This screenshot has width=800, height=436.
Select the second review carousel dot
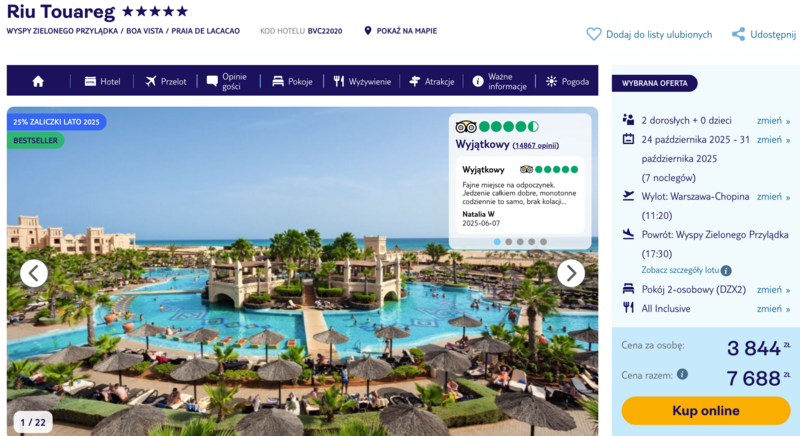click(x=509, y=242)
